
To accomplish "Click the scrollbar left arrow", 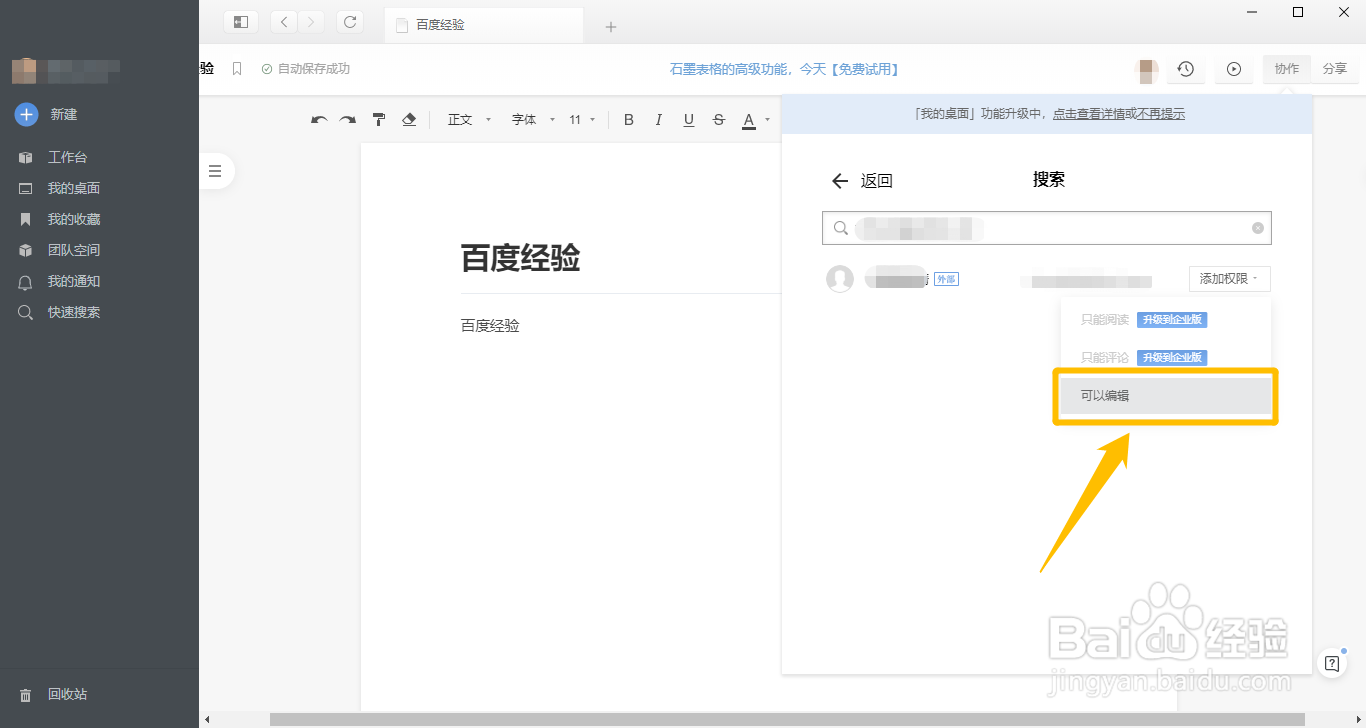I will tap(207, 720).
